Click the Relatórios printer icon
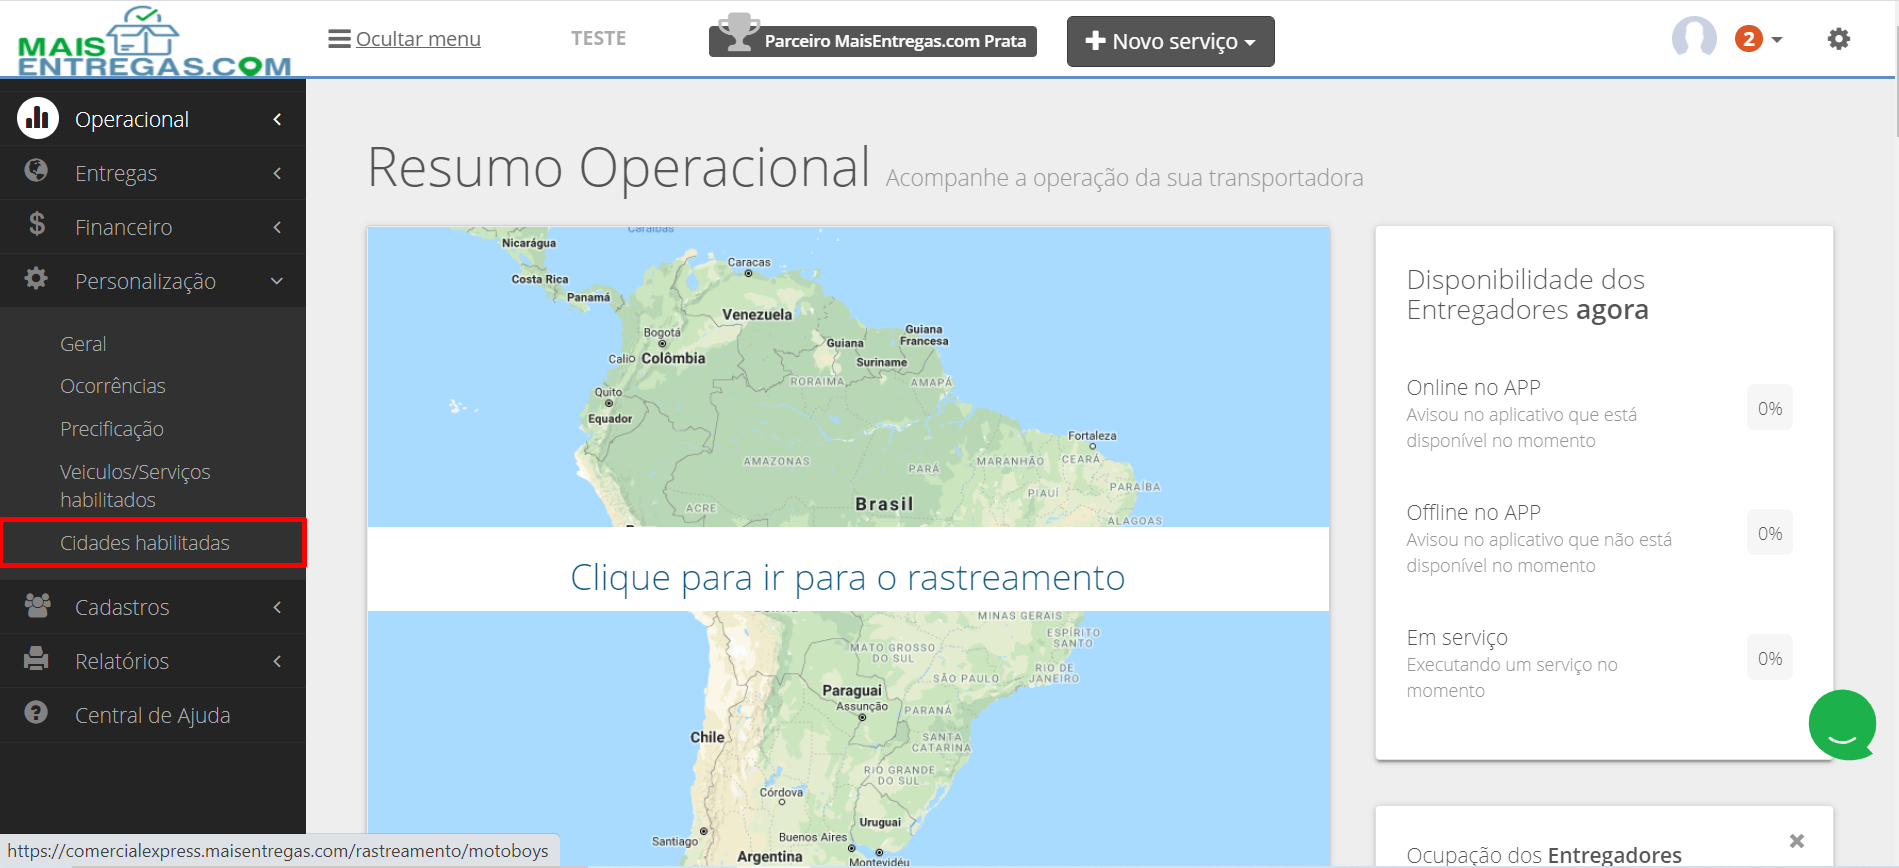Viewport: 1899px width, 868px height. (x=36, y=658)
